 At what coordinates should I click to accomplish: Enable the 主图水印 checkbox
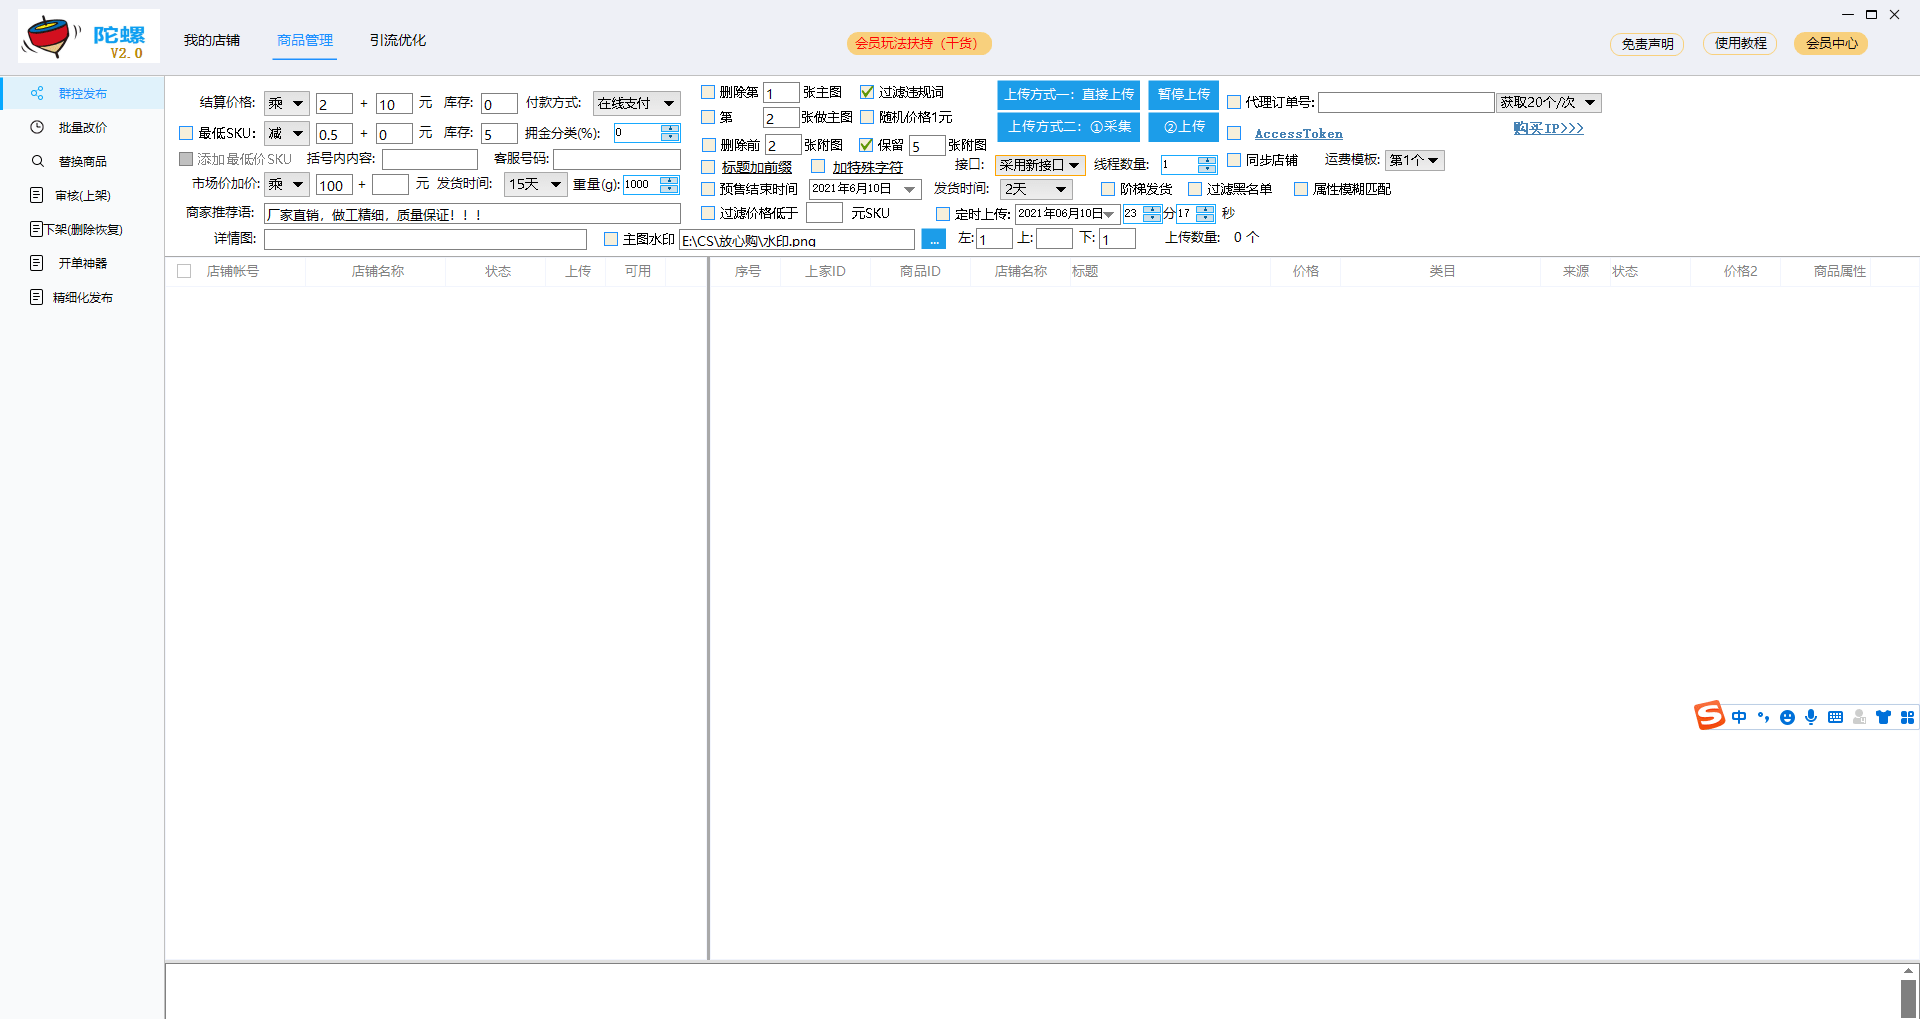611,239
